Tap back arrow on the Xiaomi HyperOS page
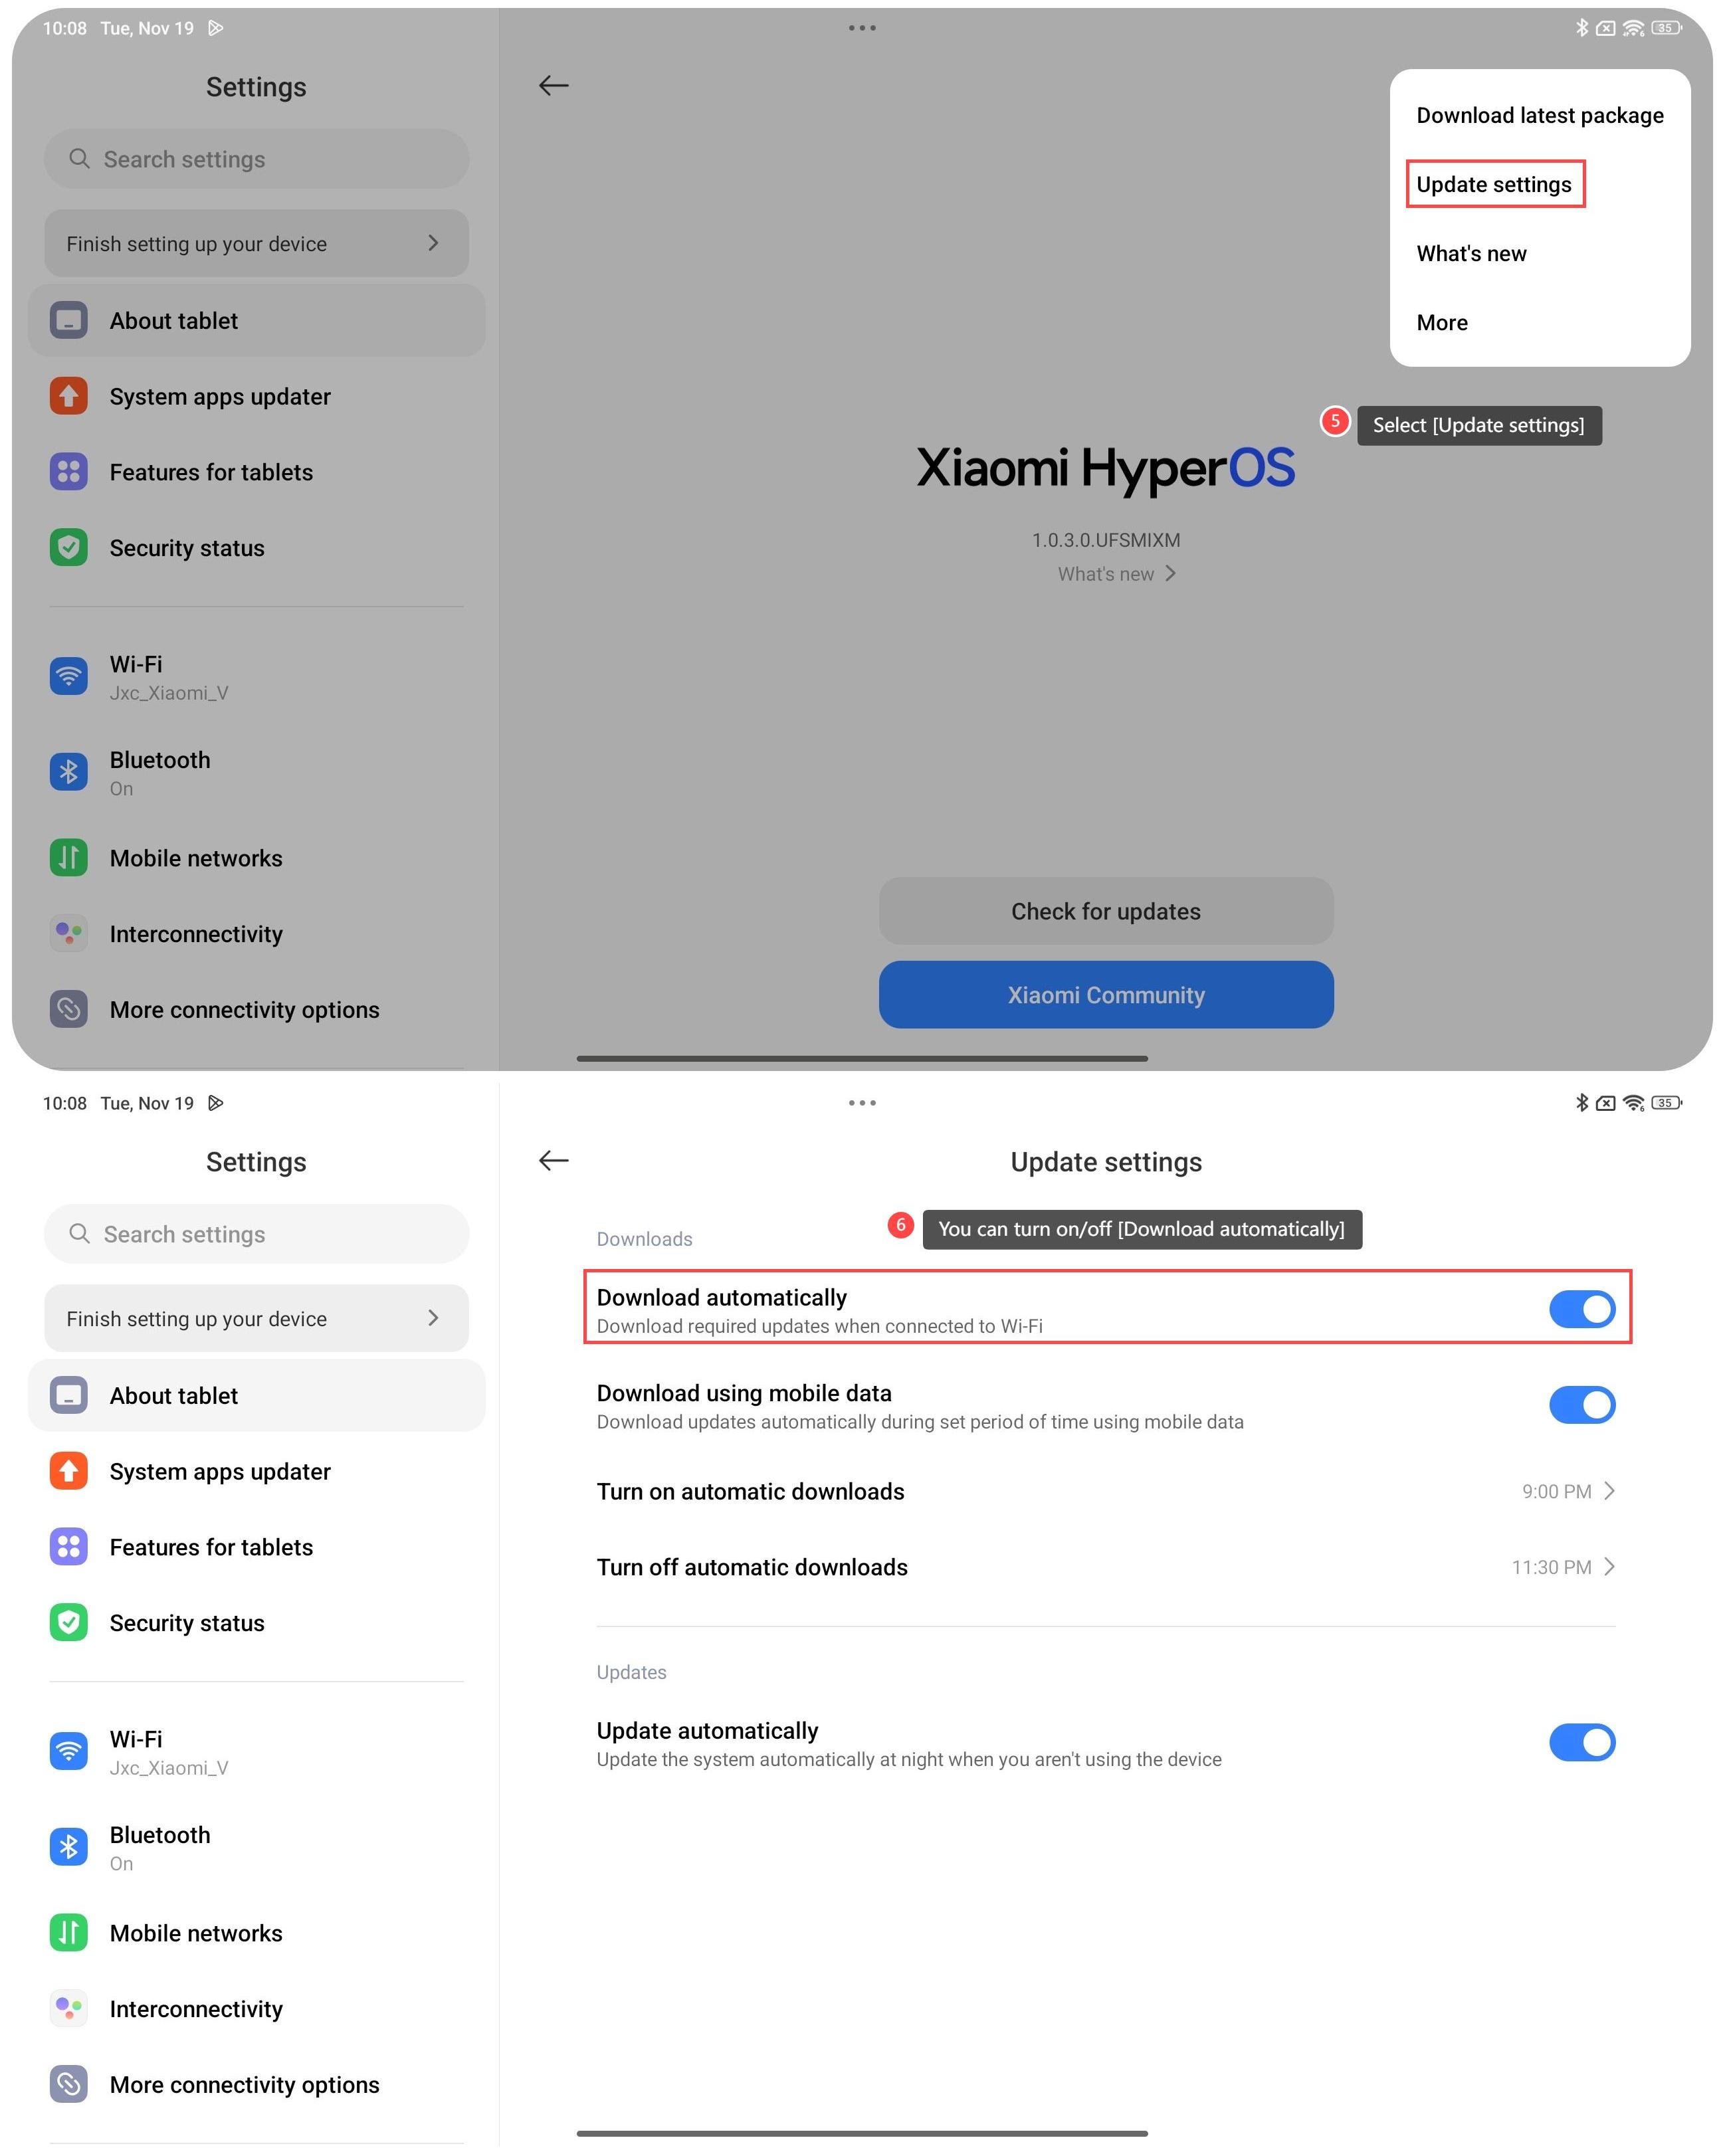Screen dimensions: 1725x2156 tap(553, 85)
